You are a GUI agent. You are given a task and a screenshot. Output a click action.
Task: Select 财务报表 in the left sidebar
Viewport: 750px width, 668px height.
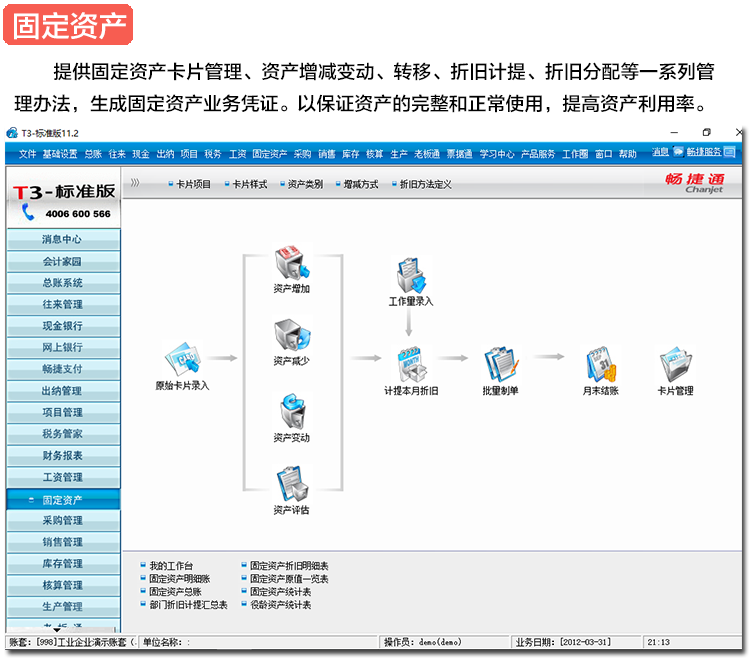pyautogui.click(x=62, y=456)
